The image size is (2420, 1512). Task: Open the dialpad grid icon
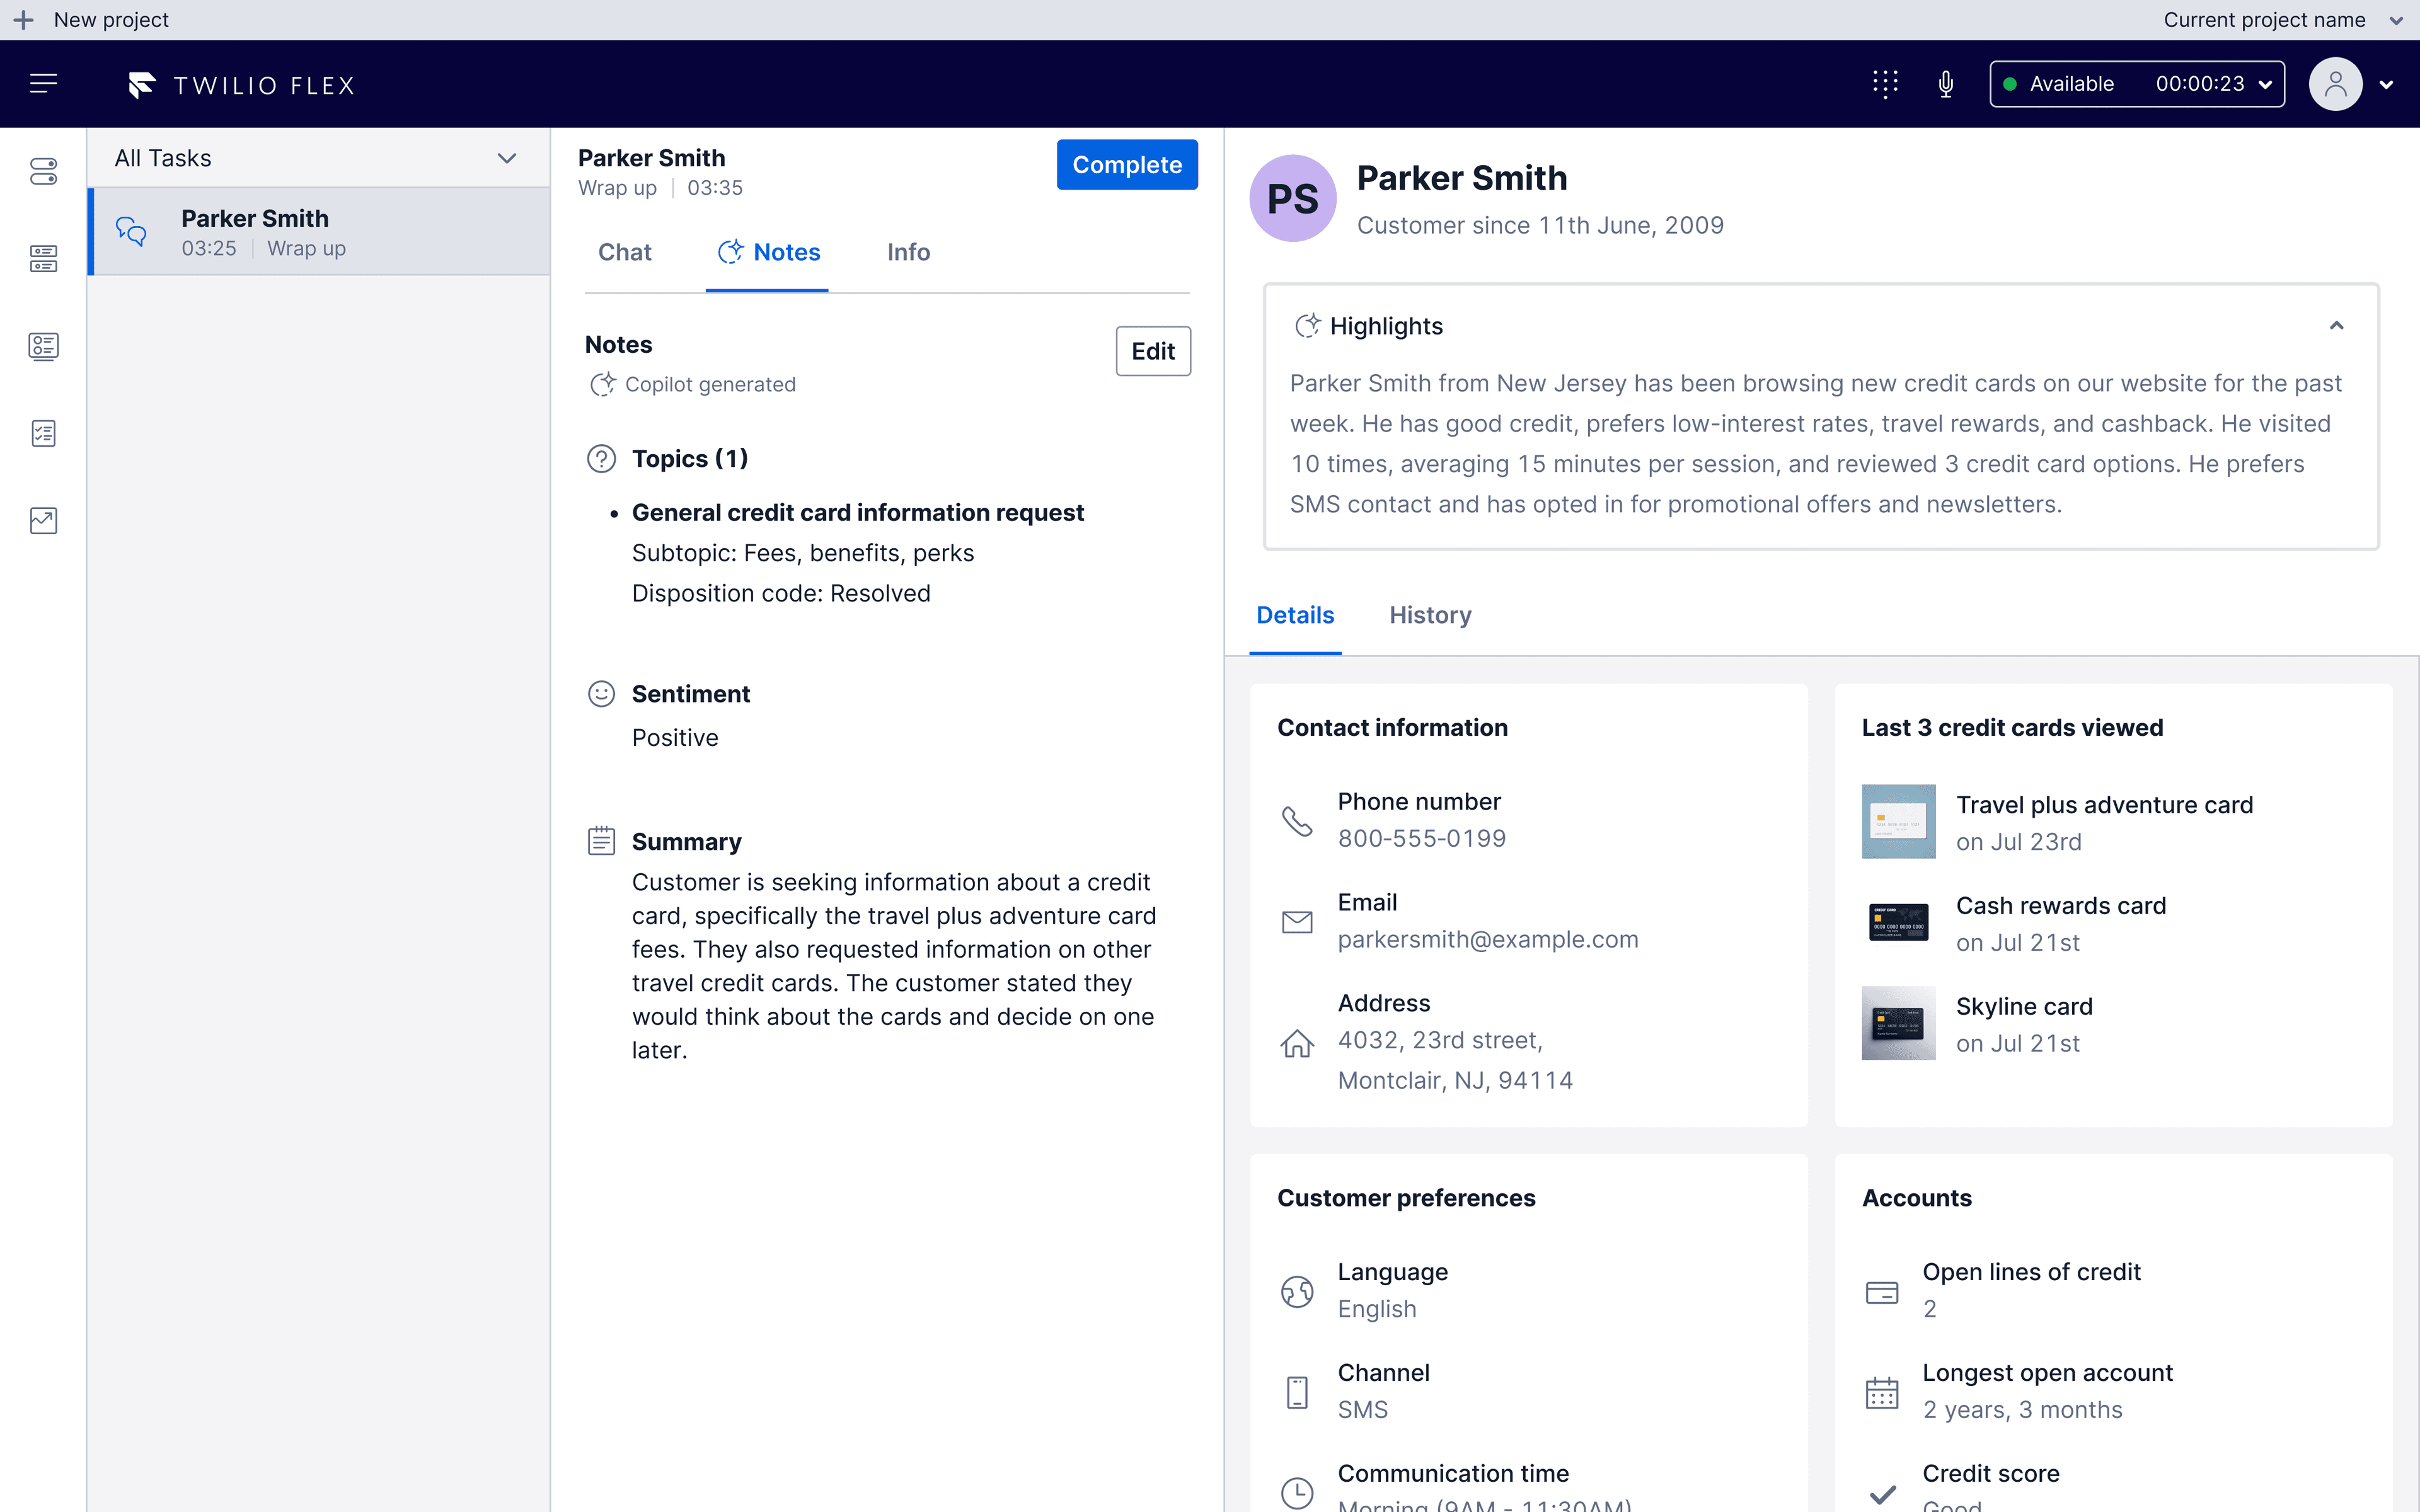pyautogui.click(x=1885, y=84)
